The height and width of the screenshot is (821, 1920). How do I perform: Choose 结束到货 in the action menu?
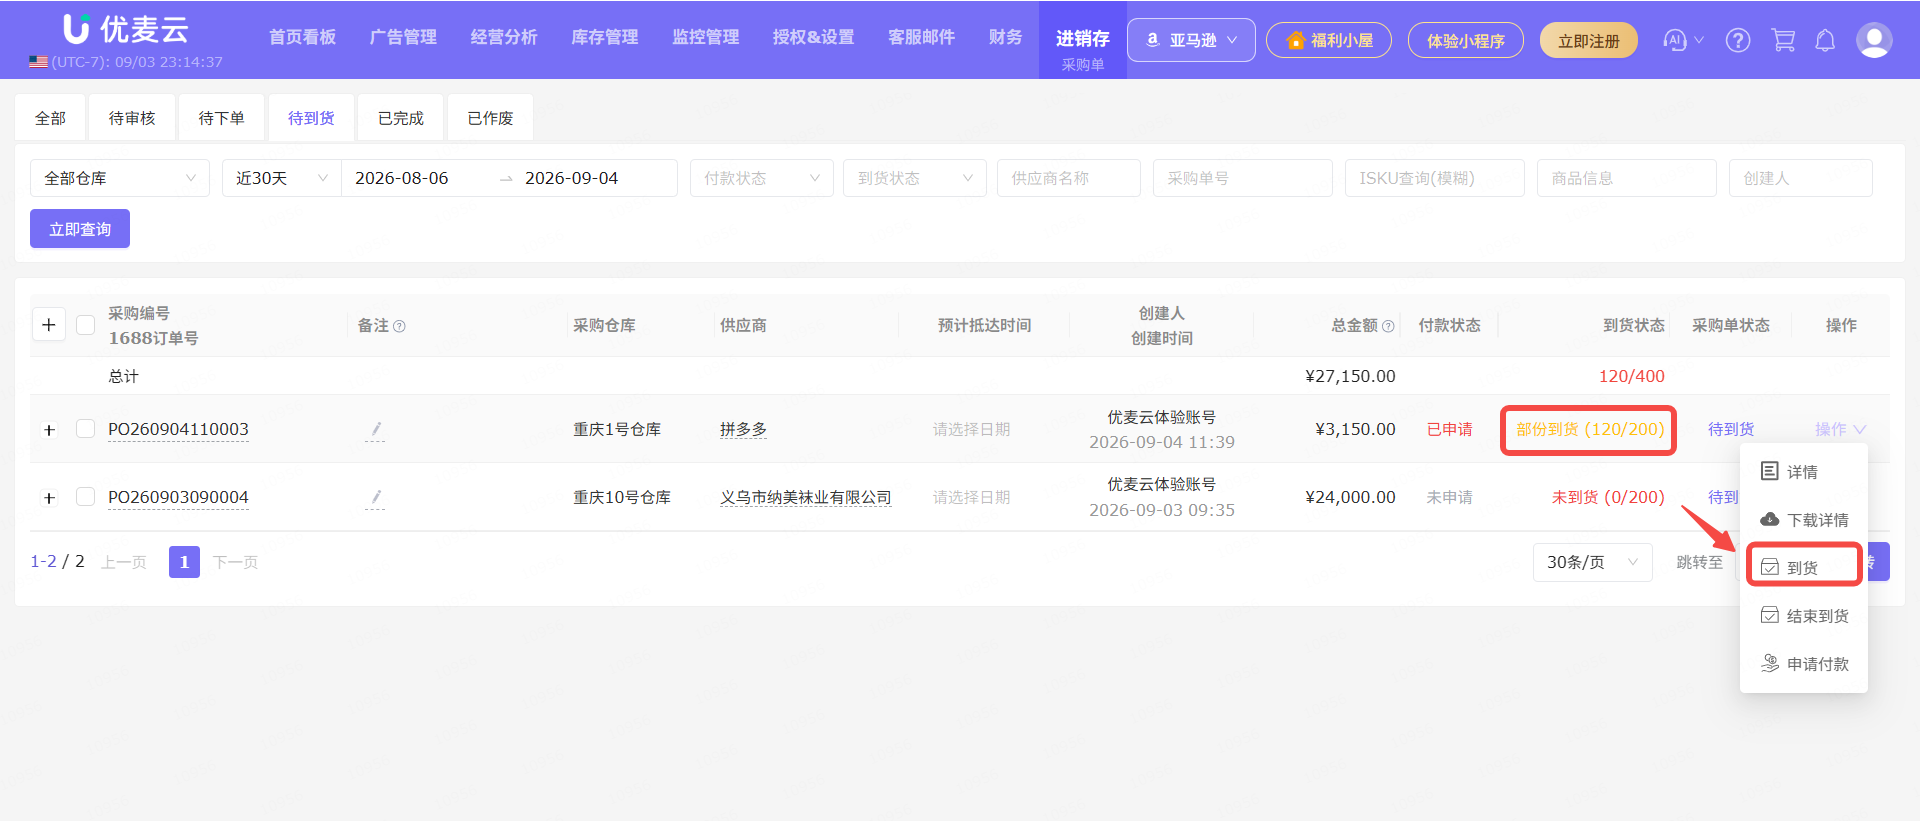pyautogui.click(x=1803, y=615)
